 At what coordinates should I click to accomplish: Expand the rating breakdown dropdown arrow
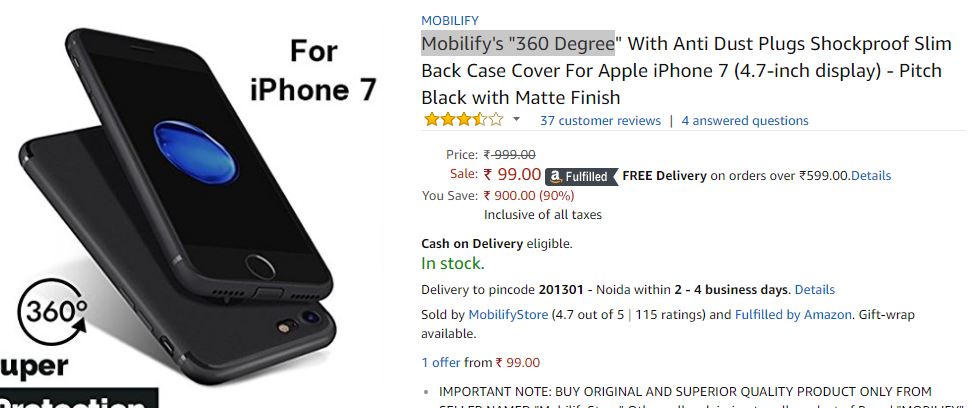[516, 119]
